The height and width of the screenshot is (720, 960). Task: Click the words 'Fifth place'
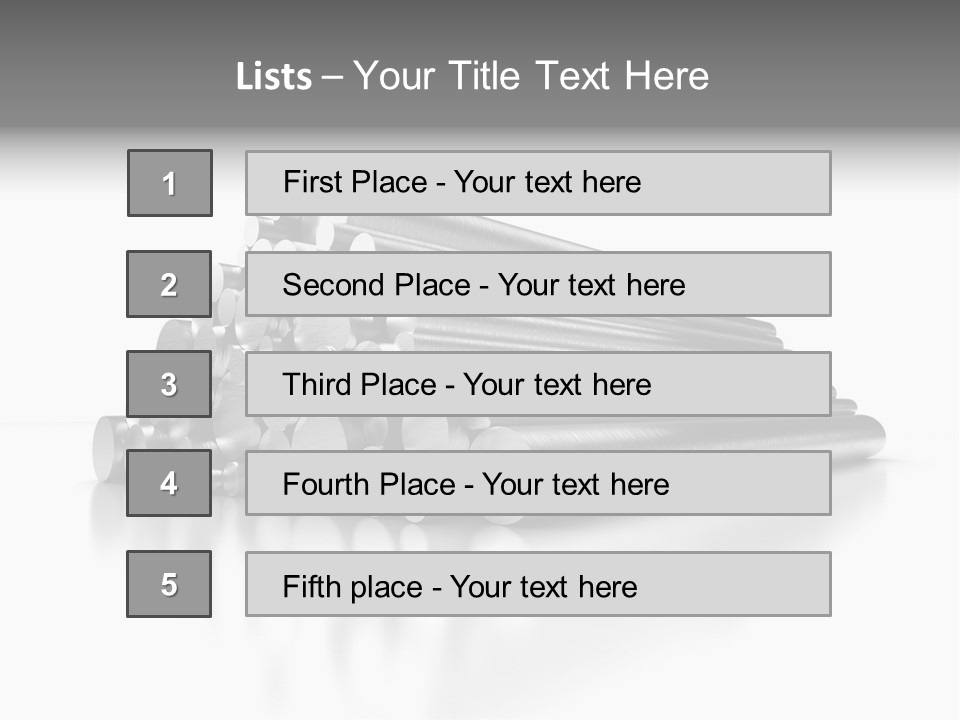click(352, 586)
